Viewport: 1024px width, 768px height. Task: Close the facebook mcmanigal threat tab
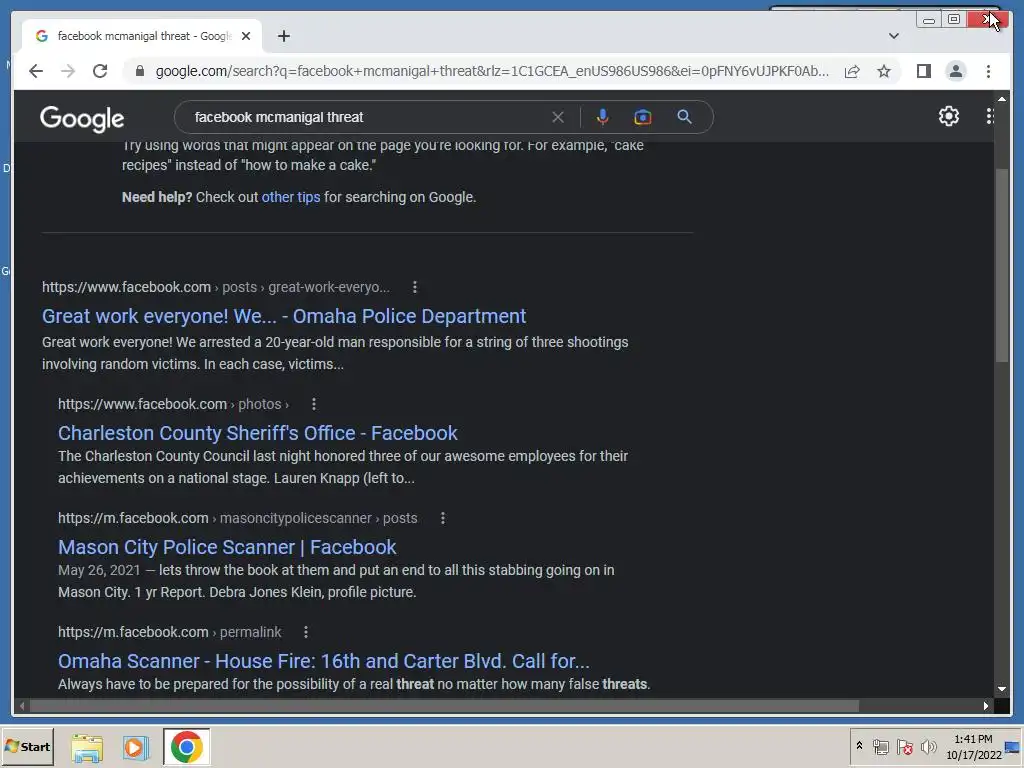click(246, 36)
